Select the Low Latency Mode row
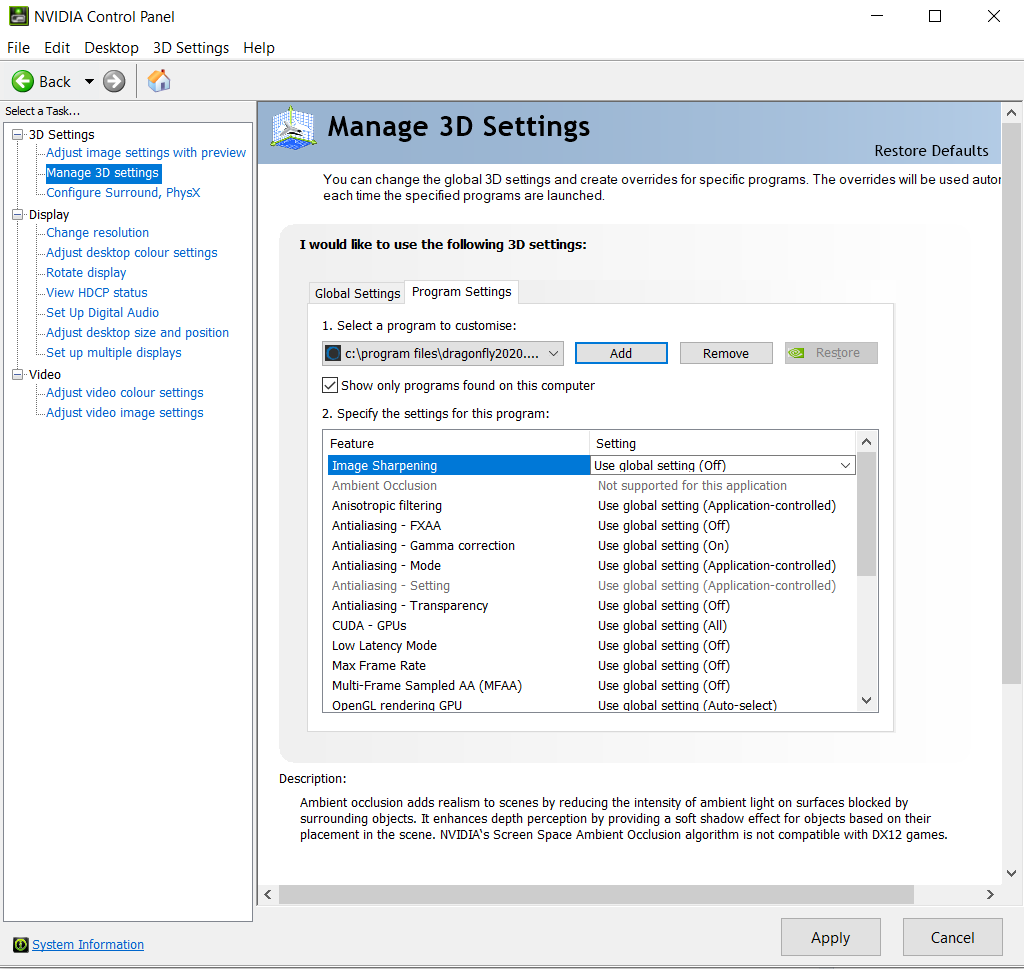This screenshot has height=969, width=1024. pos(591,646)
